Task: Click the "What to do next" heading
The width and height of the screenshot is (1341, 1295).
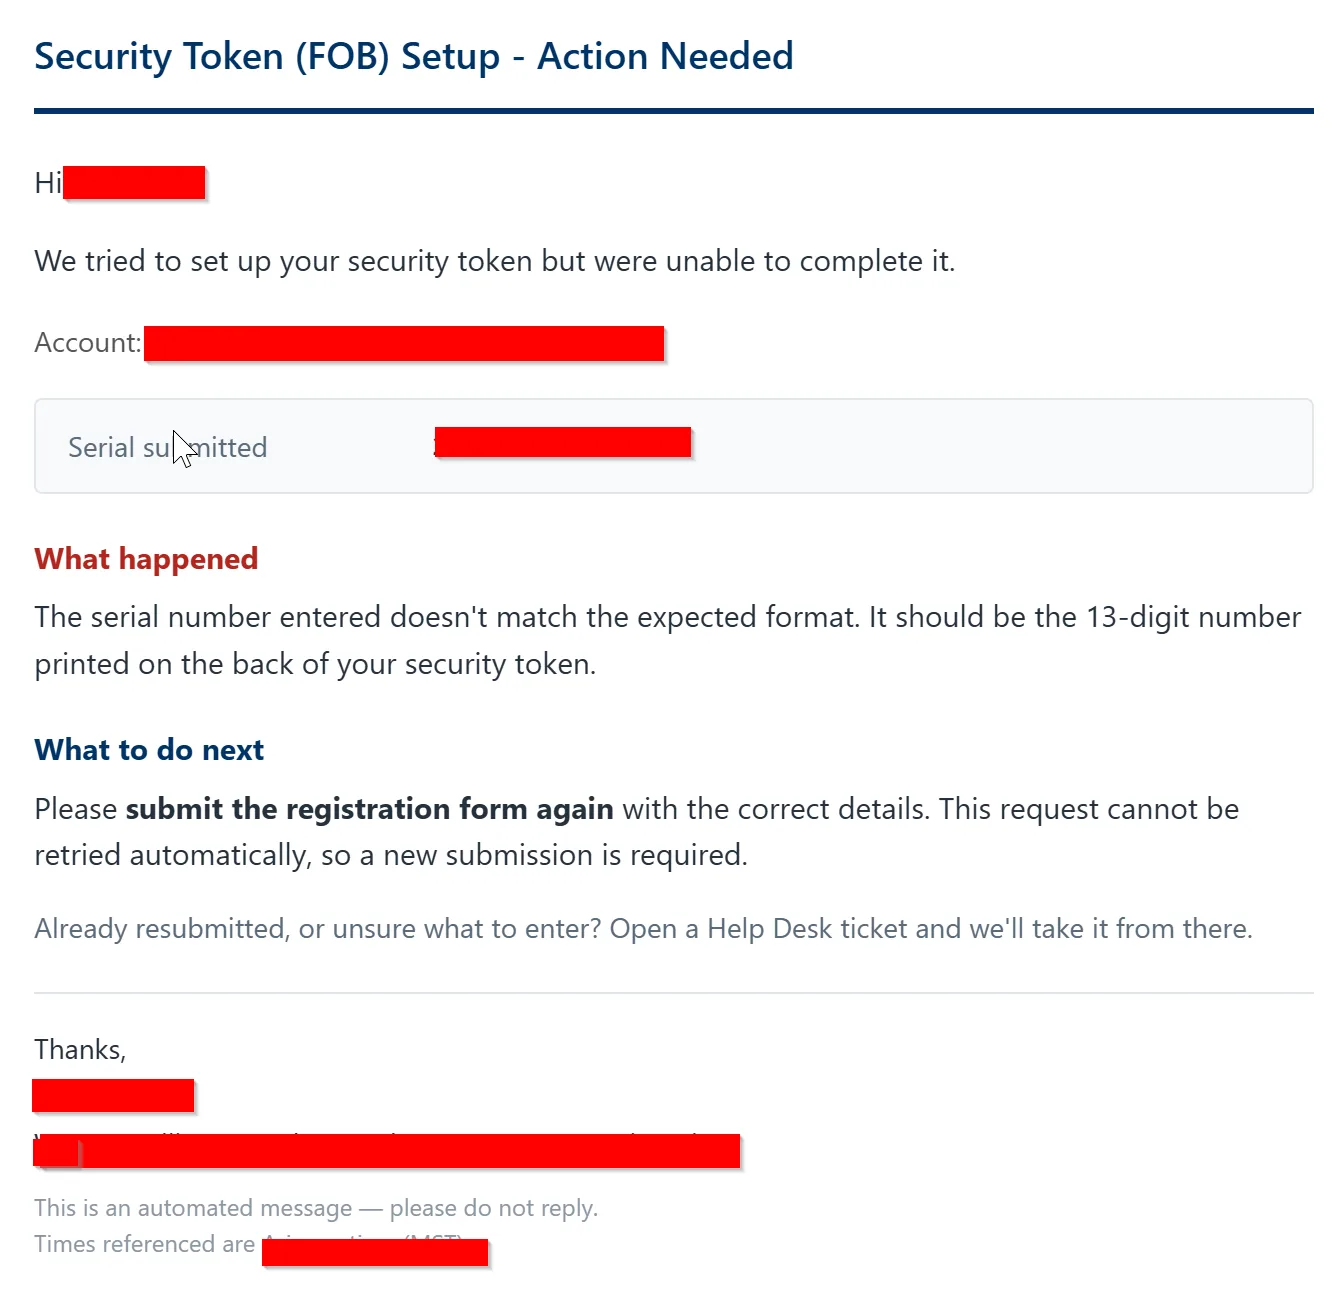Action: click(149, 750)
